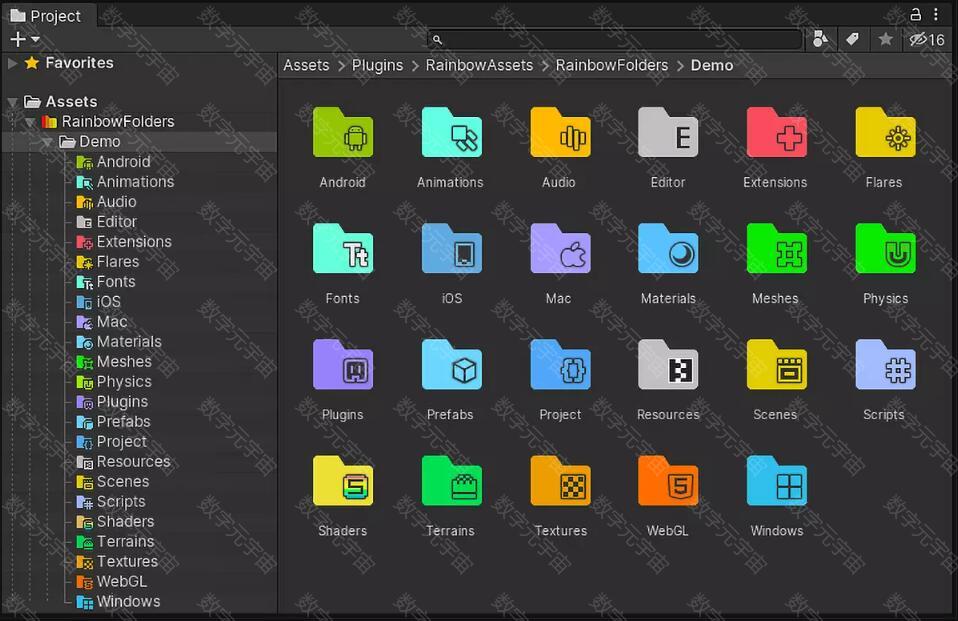The width and height of the screenshot is (958, 621).
Task: Click the Search by Type filter icon
Action: 820,39
